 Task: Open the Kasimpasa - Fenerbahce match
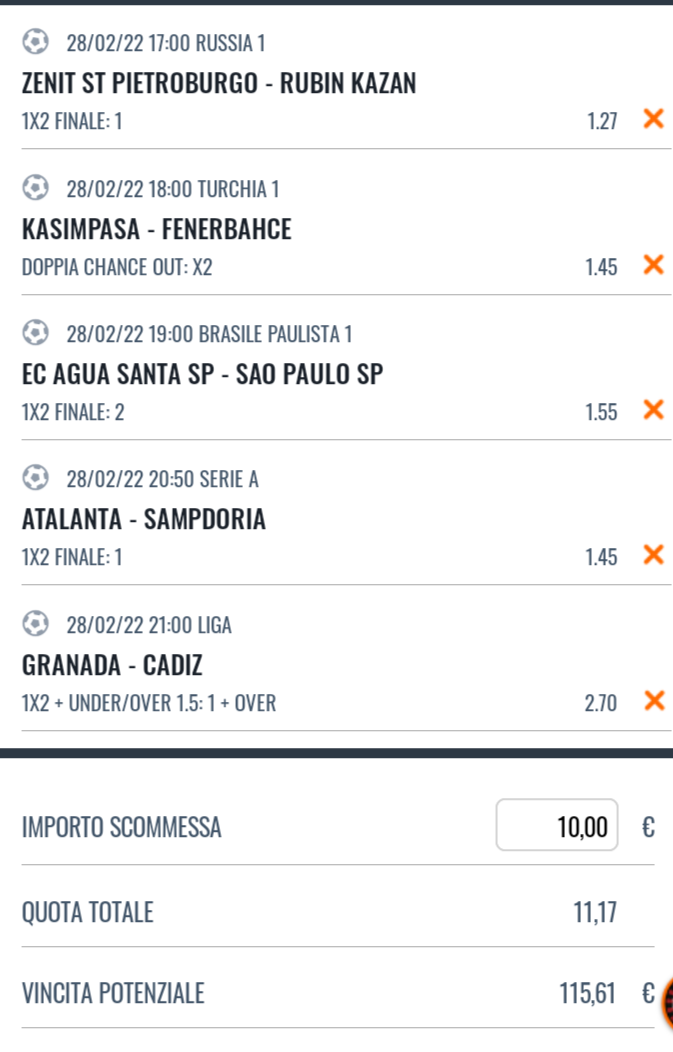pyautogui.click(x=156, y=229)
